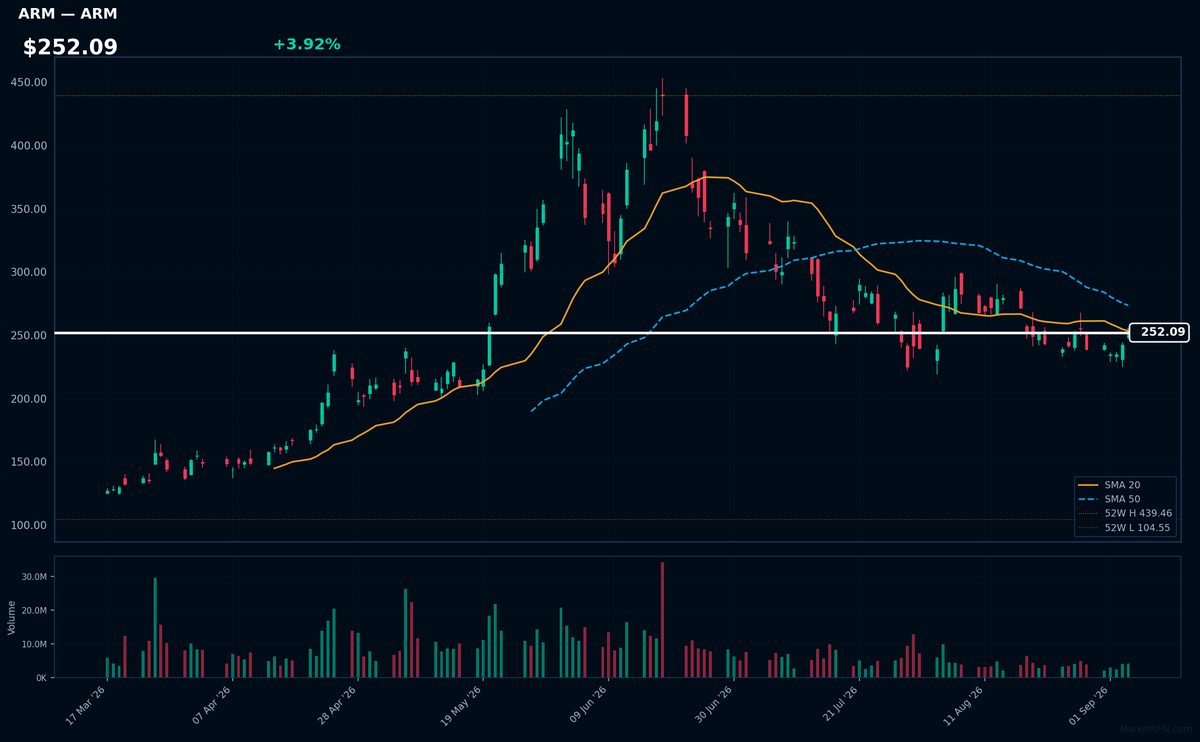Click the 21 Jul '26 date label

(838, 706)
